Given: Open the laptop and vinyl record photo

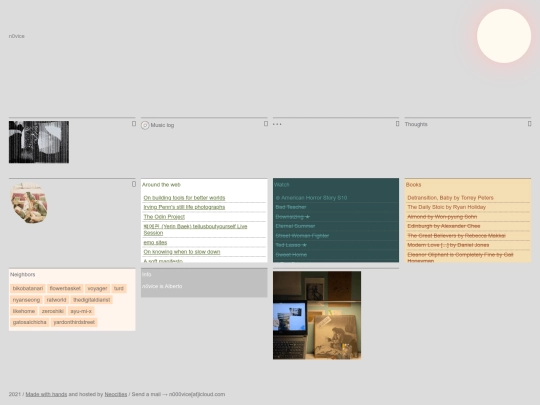Looking at the screenshot, I should pyautogui.click(x=317, y=315).
